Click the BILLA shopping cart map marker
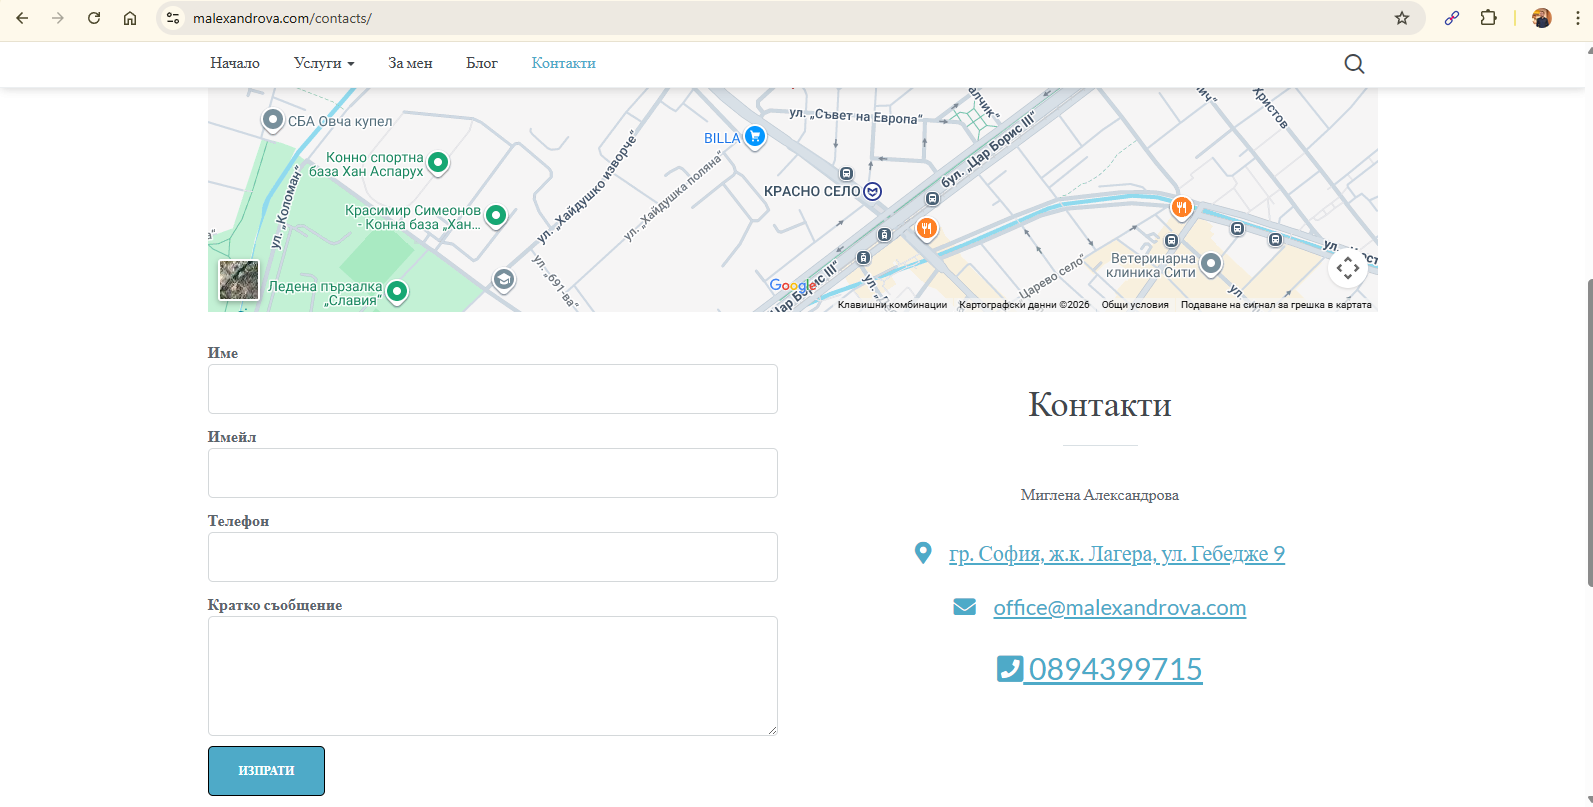Screen dimensions: 1593x807 tap(755, 137)
